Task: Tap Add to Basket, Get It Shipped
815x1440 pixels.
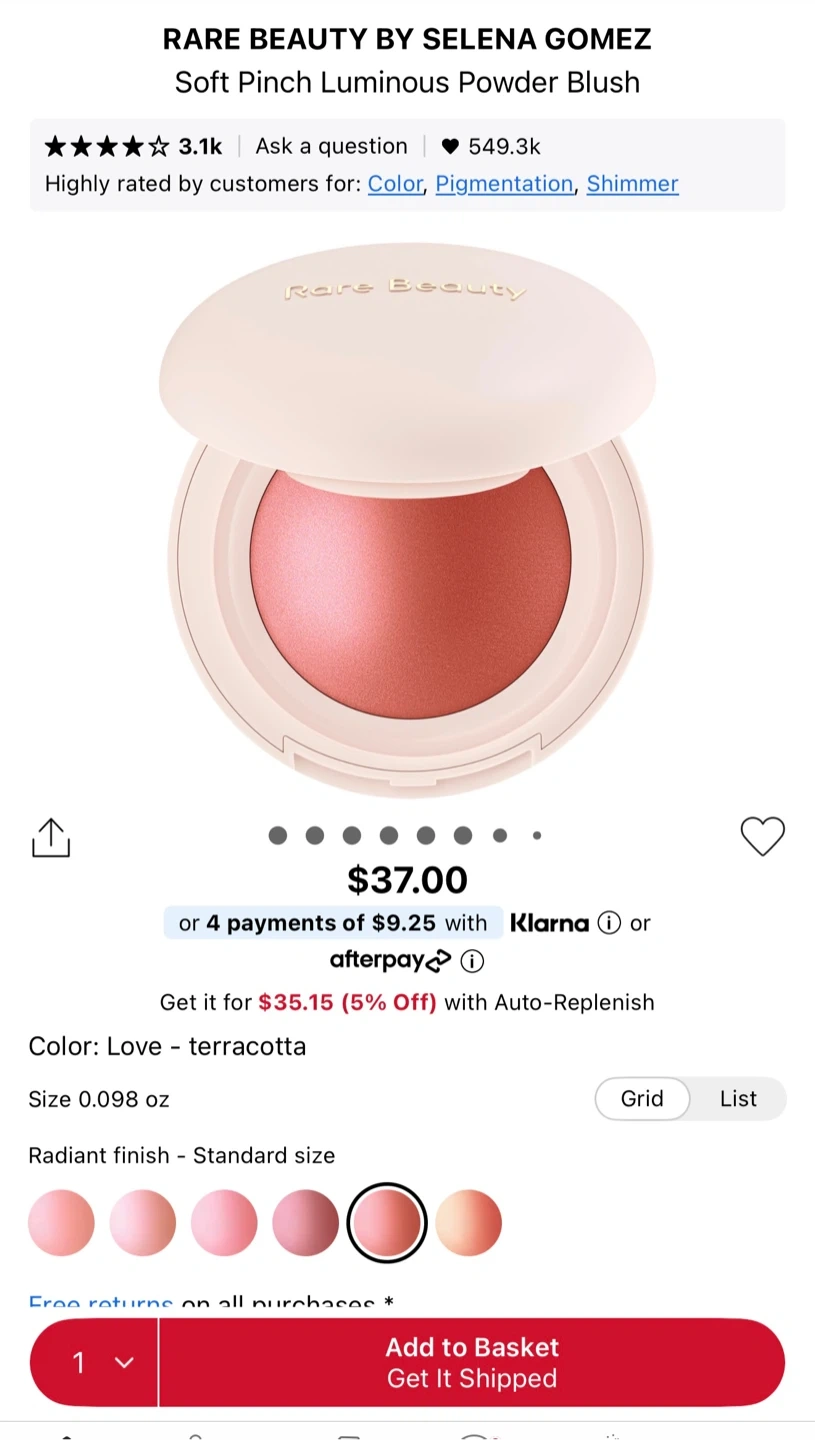Action: pos(472,1362)
